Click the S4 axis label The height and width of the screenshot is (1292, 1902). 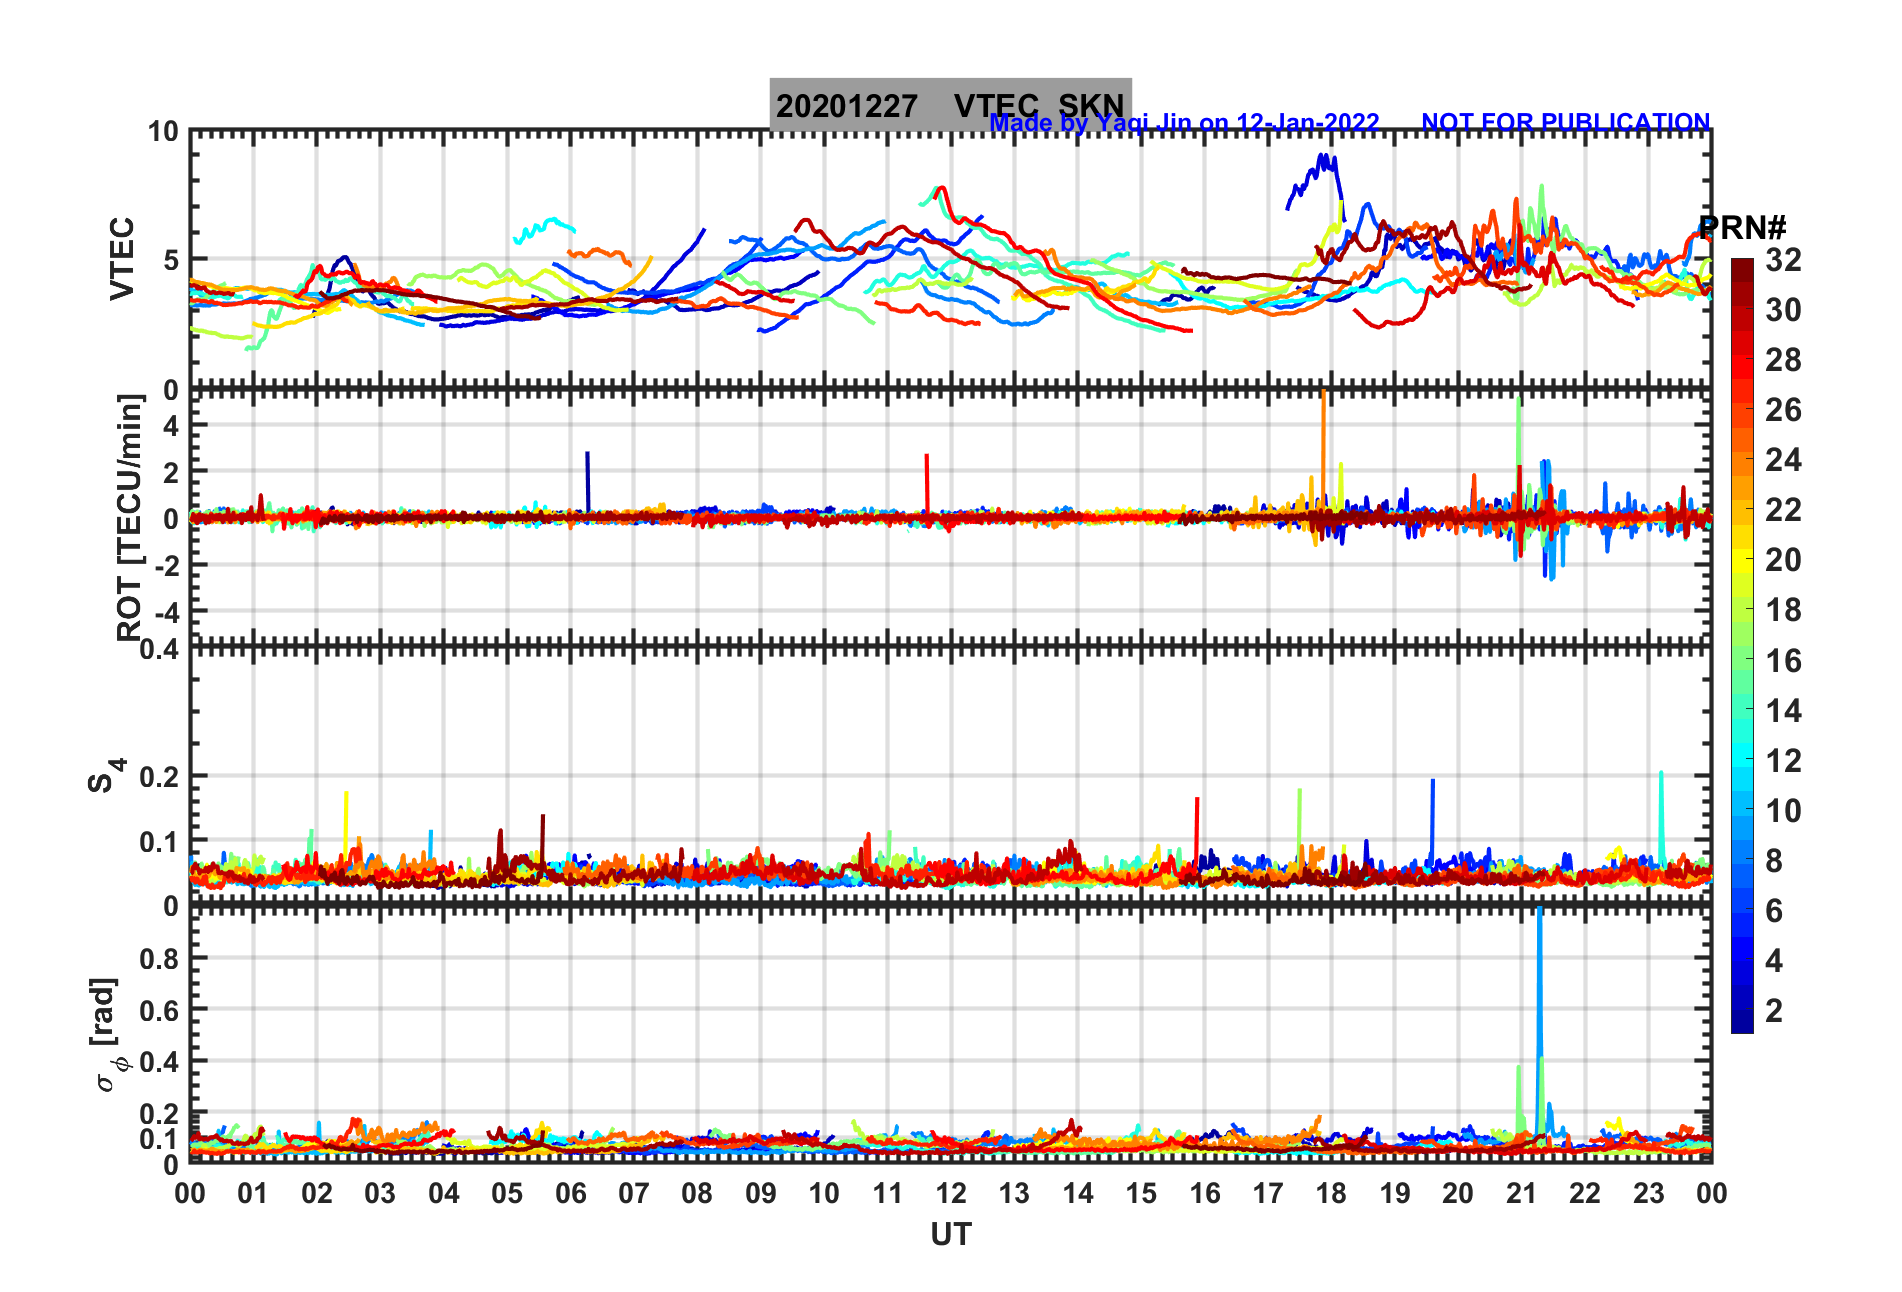[106, 775]
